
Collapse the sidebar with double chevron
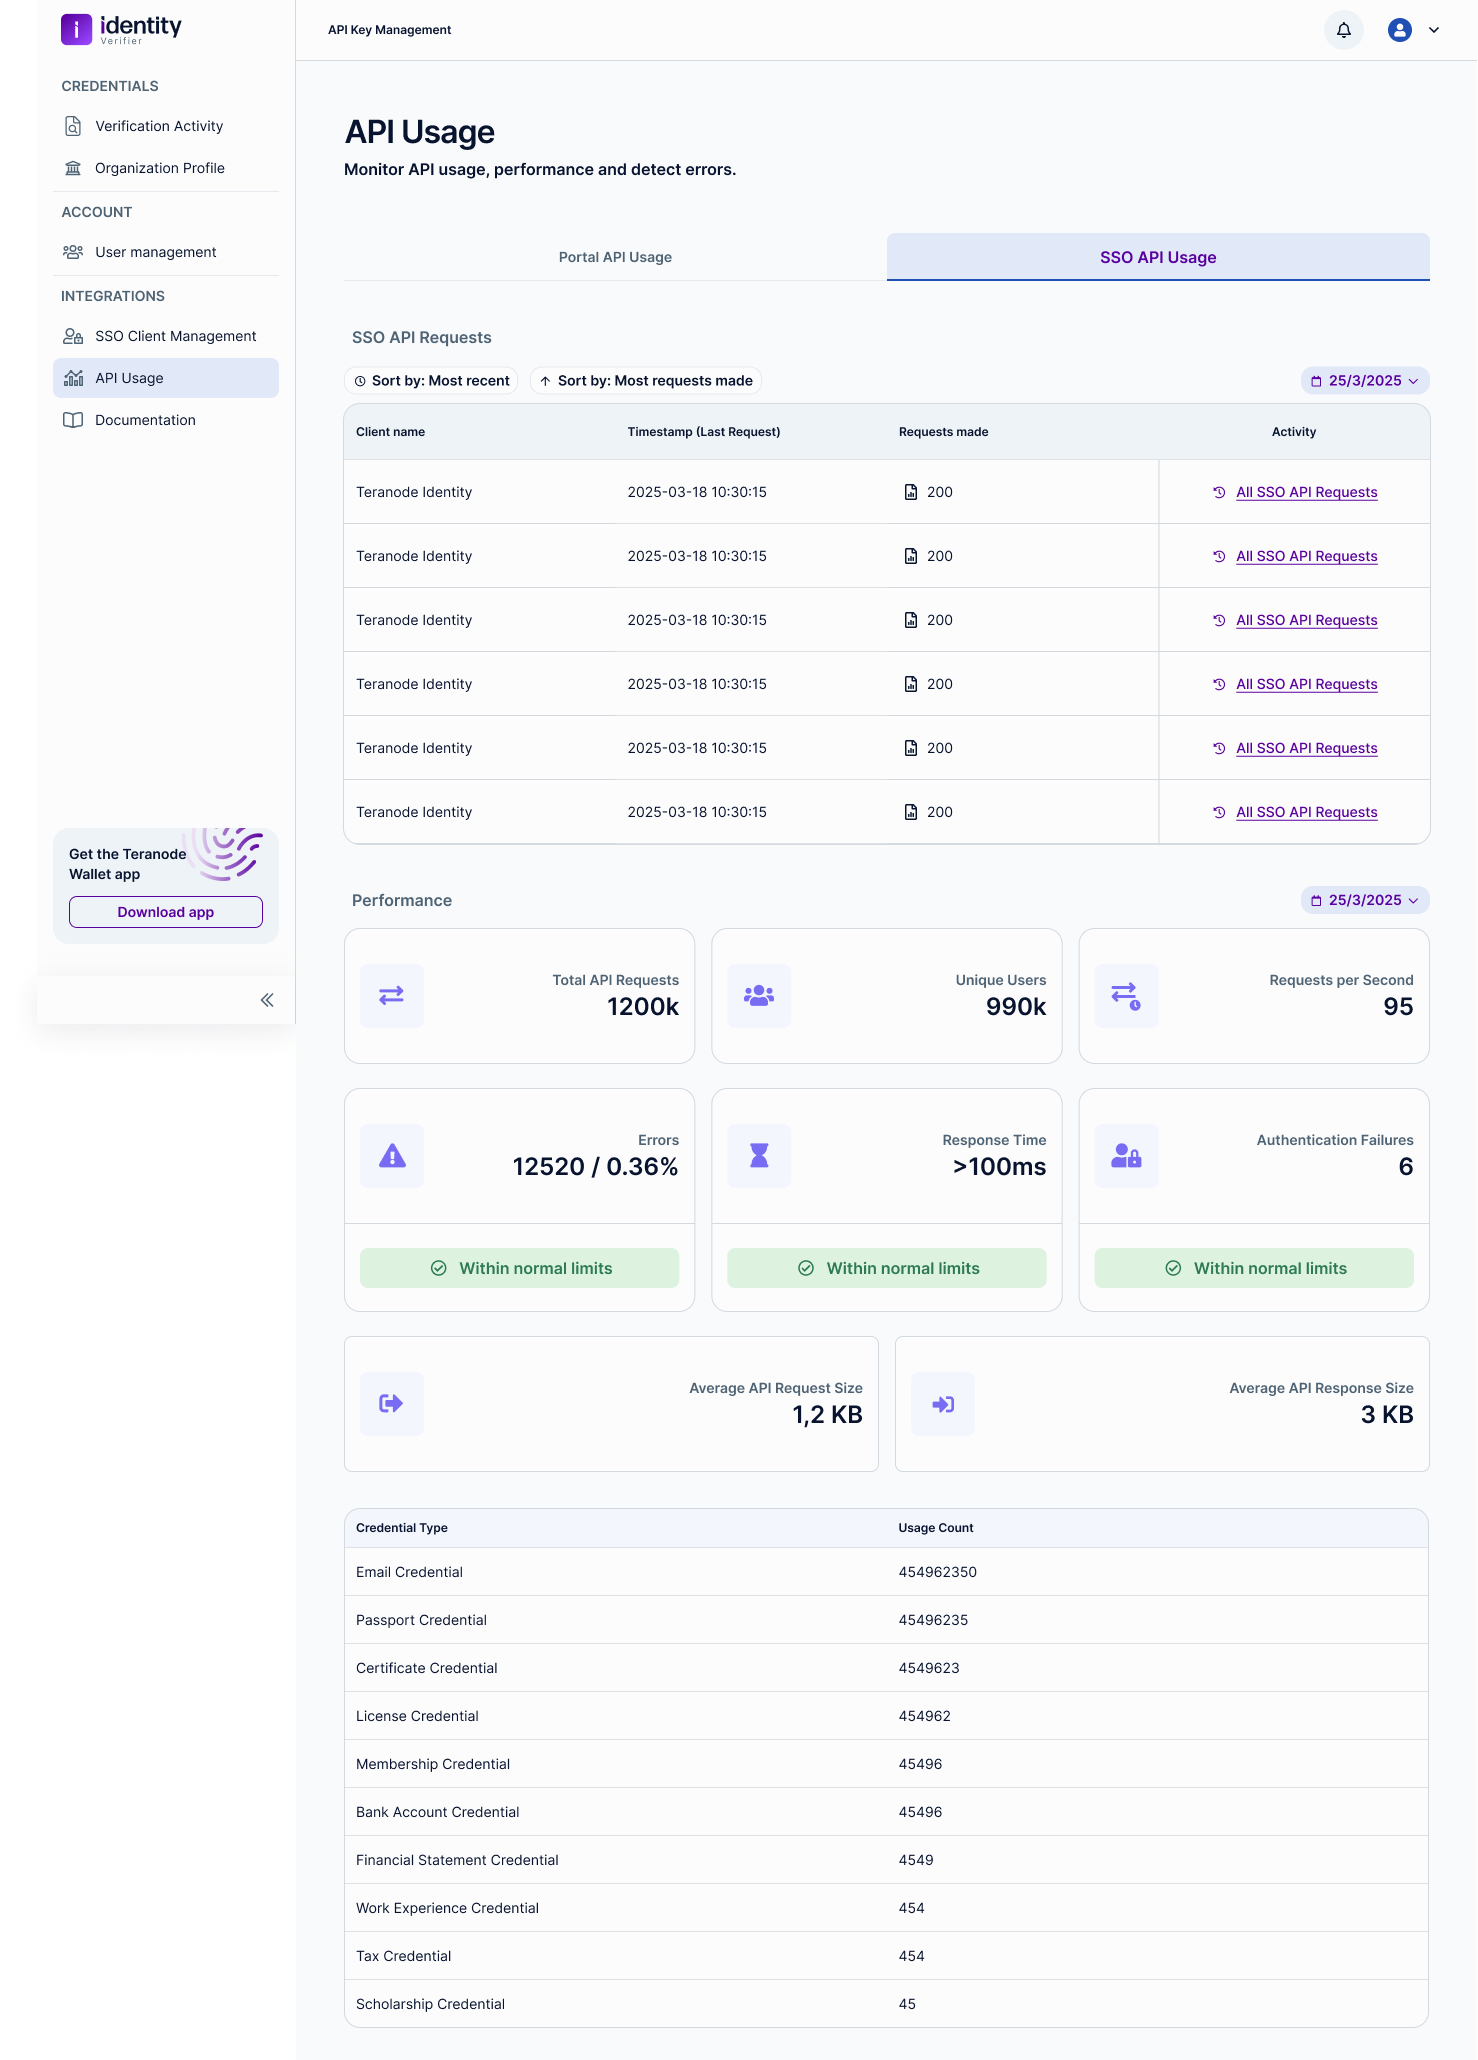(267, 1000)
